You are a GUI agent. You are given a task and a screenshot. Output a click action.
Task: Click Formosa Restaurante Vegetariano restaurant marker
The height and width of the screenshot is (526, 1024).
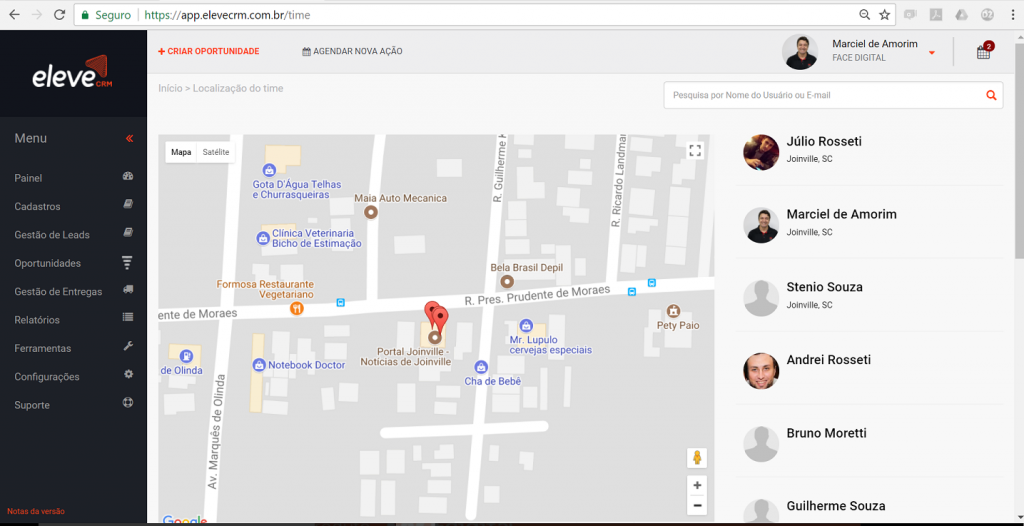pyautogui.click(x=297, y=308)
